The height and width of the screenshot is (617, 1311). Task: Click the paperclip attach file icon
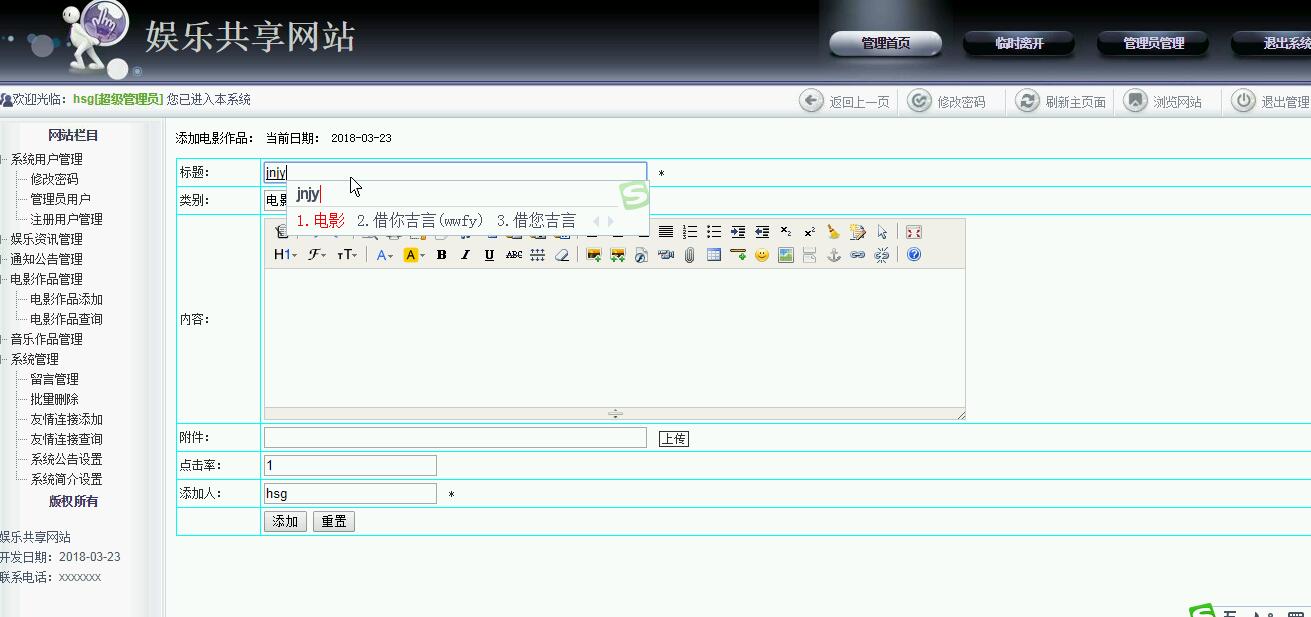pyautogui.click(x=689, y=255)
